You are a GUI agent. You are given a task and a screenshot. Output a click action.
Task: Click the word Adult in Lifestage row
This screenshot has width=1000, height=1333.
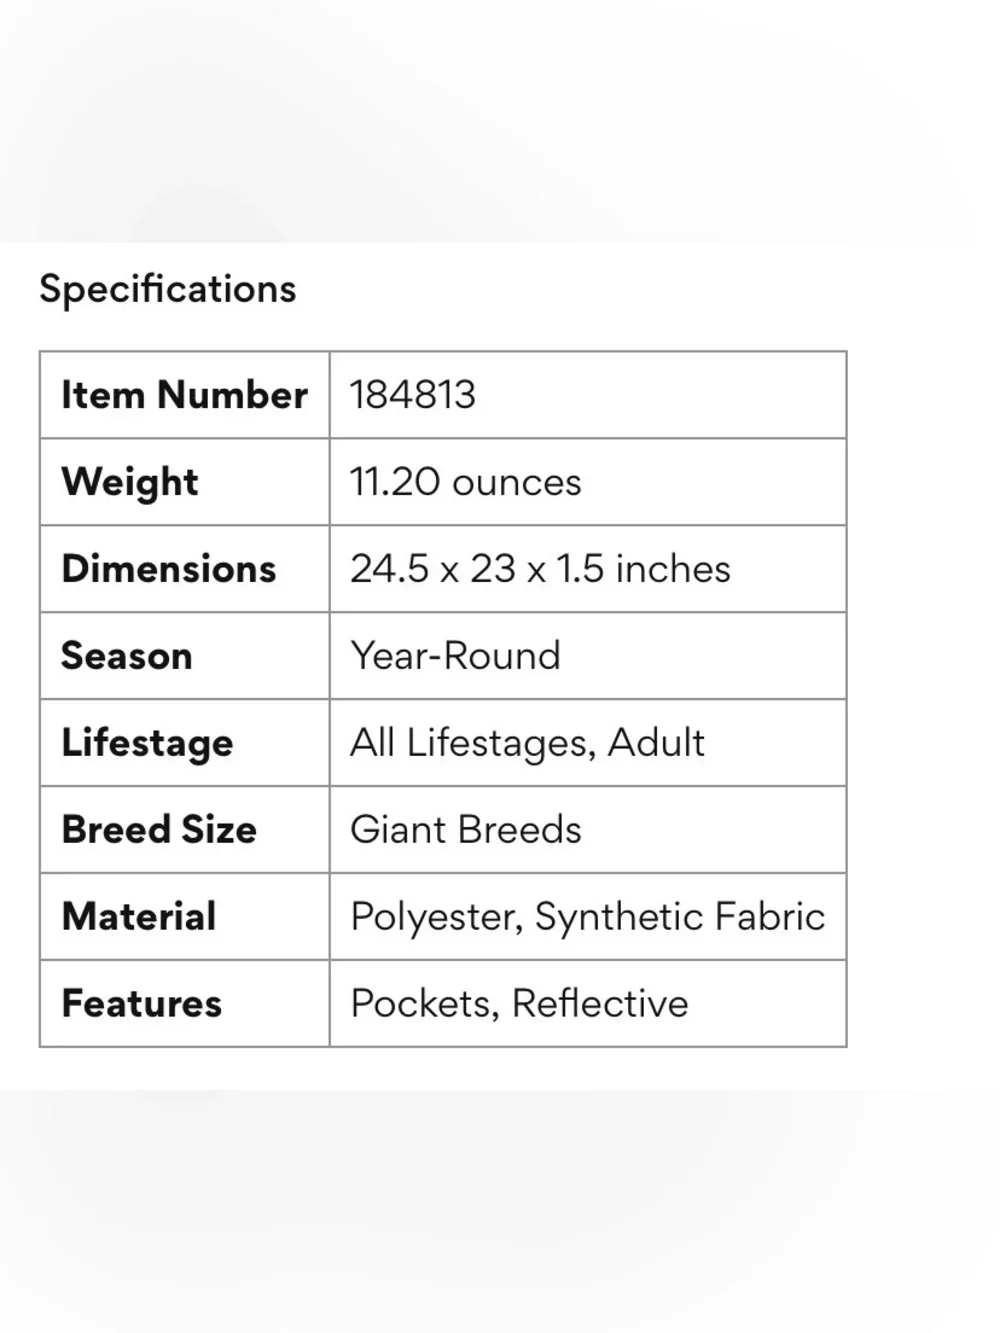click(656, 743)
